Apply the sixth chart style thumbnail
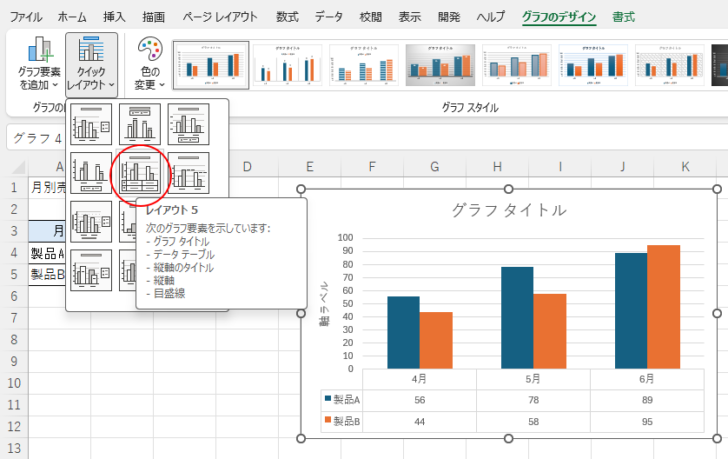Screen dimensions: 728x459 coord(593,65)
